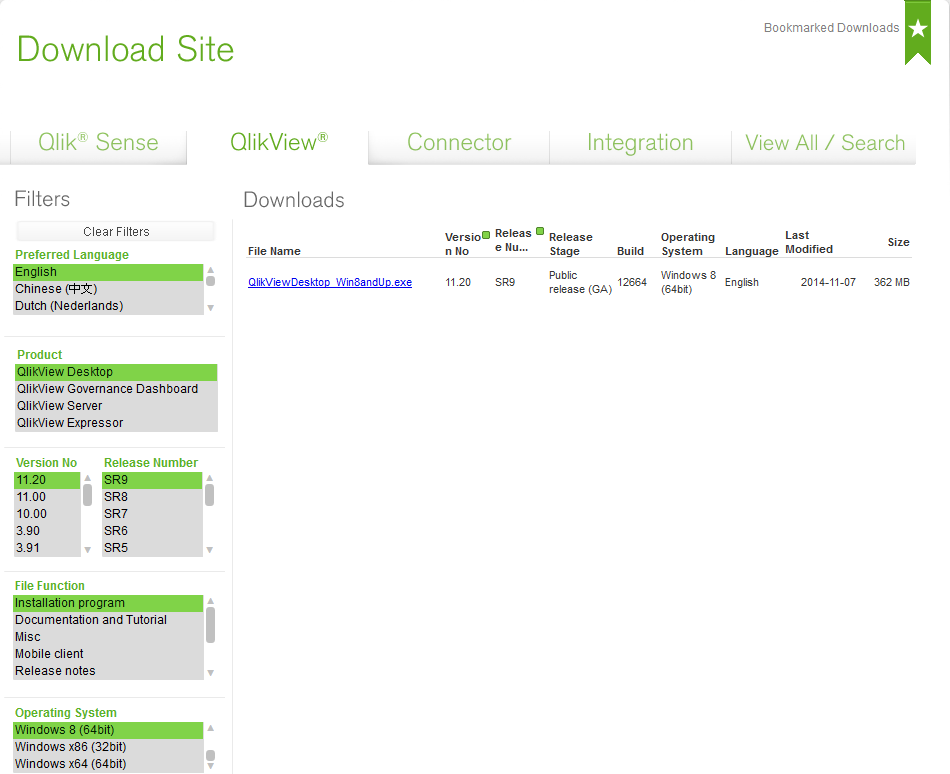Viewport: 950px width, 774px height.
Task: Click build number 12664 cell
Action: (x=632, y=282)
